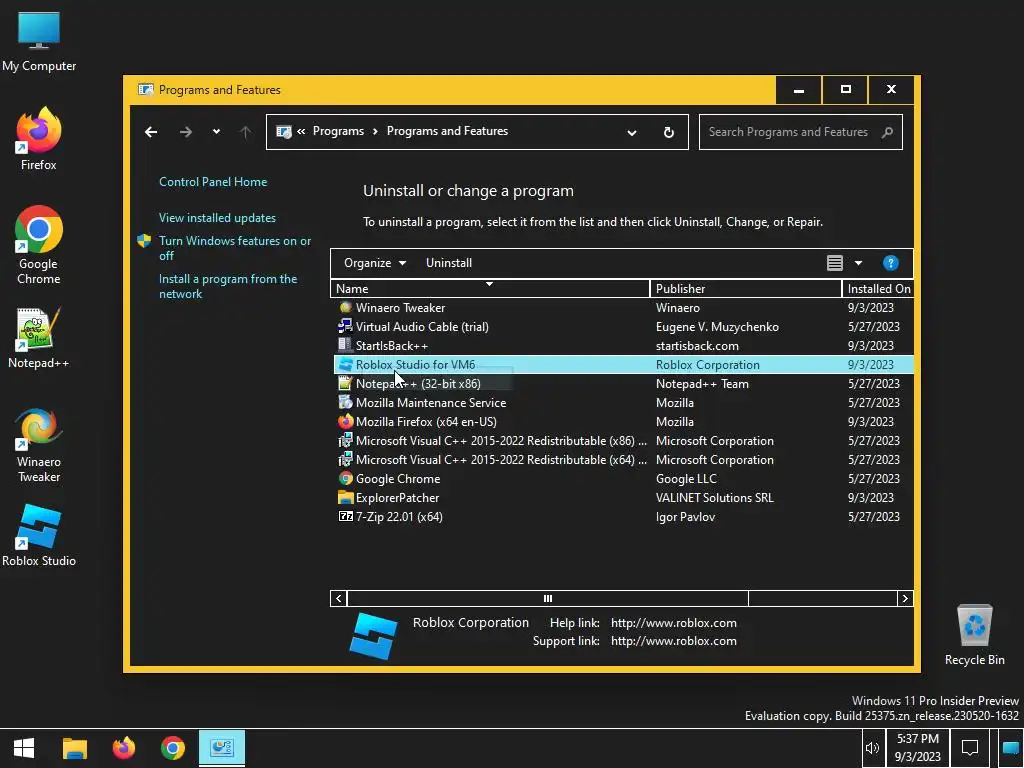Click the Back arrow in Programs and Features
The image size is (1024, 768).
point(151,132)
